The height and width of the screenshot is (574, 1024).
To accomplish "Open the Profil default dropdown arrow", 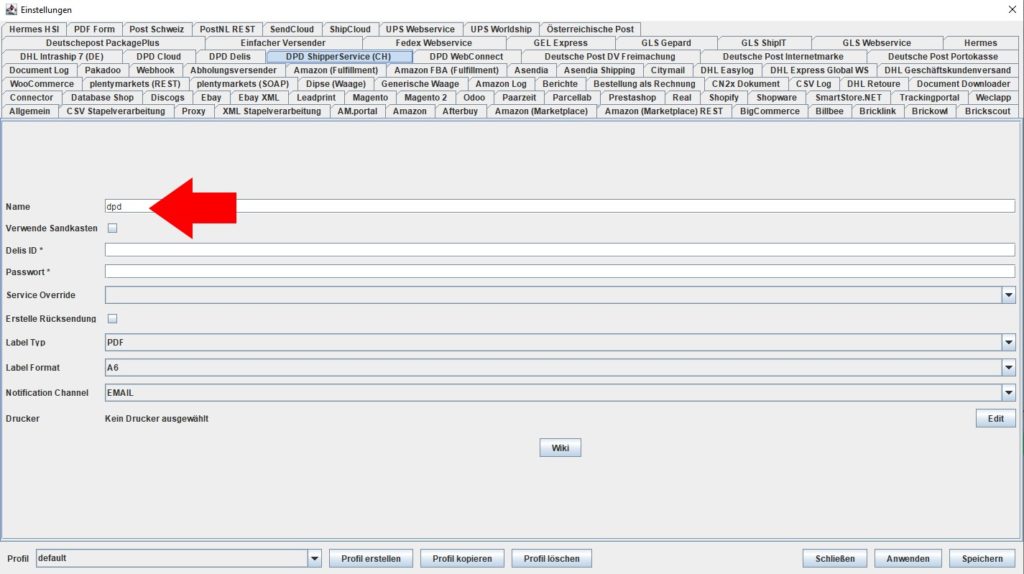I will (314, 558).
